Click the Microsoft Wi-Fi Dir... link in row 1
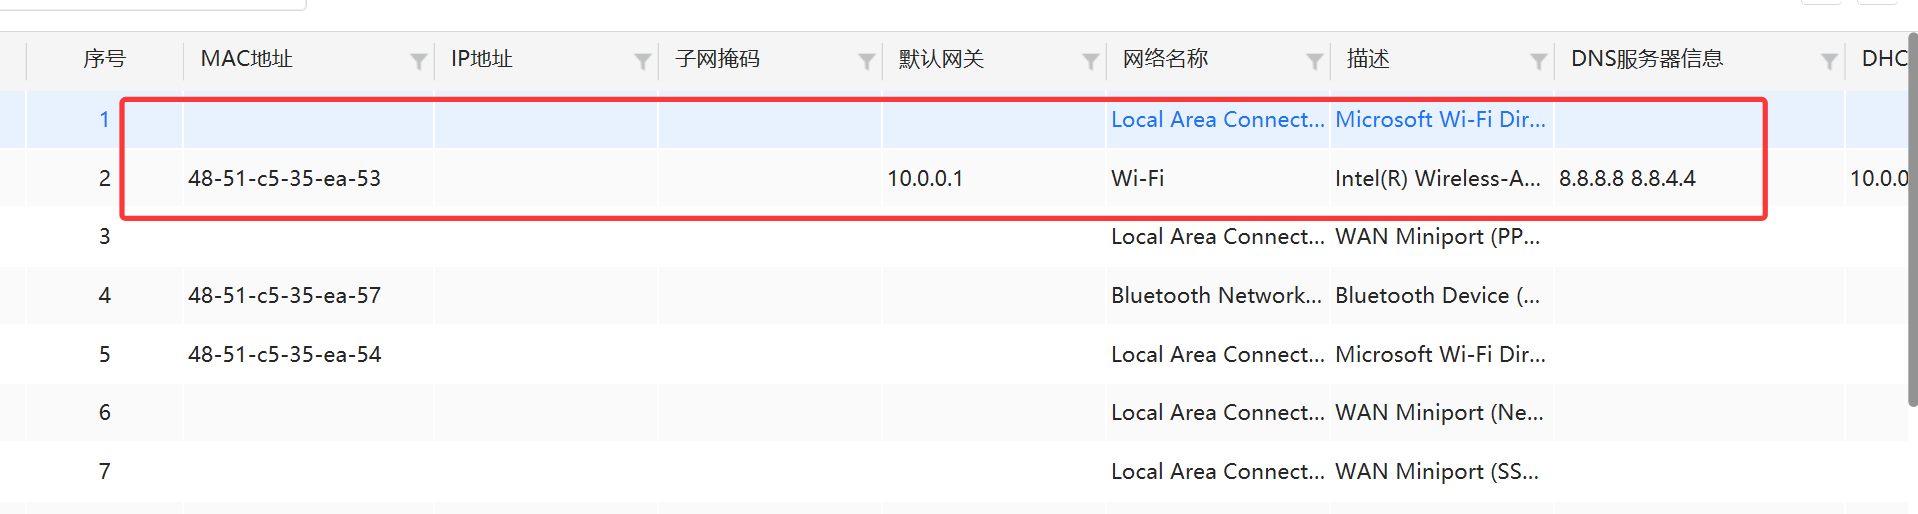1918x514 pixels. point(1440,119)
